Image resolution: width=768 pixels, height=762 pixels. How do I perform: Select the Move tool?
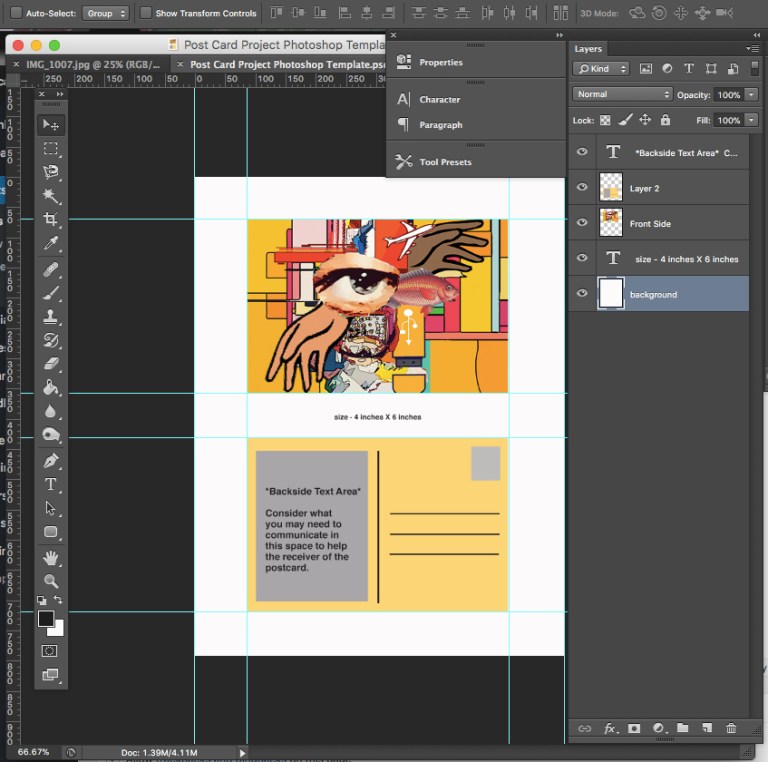[x=50, y=125]
